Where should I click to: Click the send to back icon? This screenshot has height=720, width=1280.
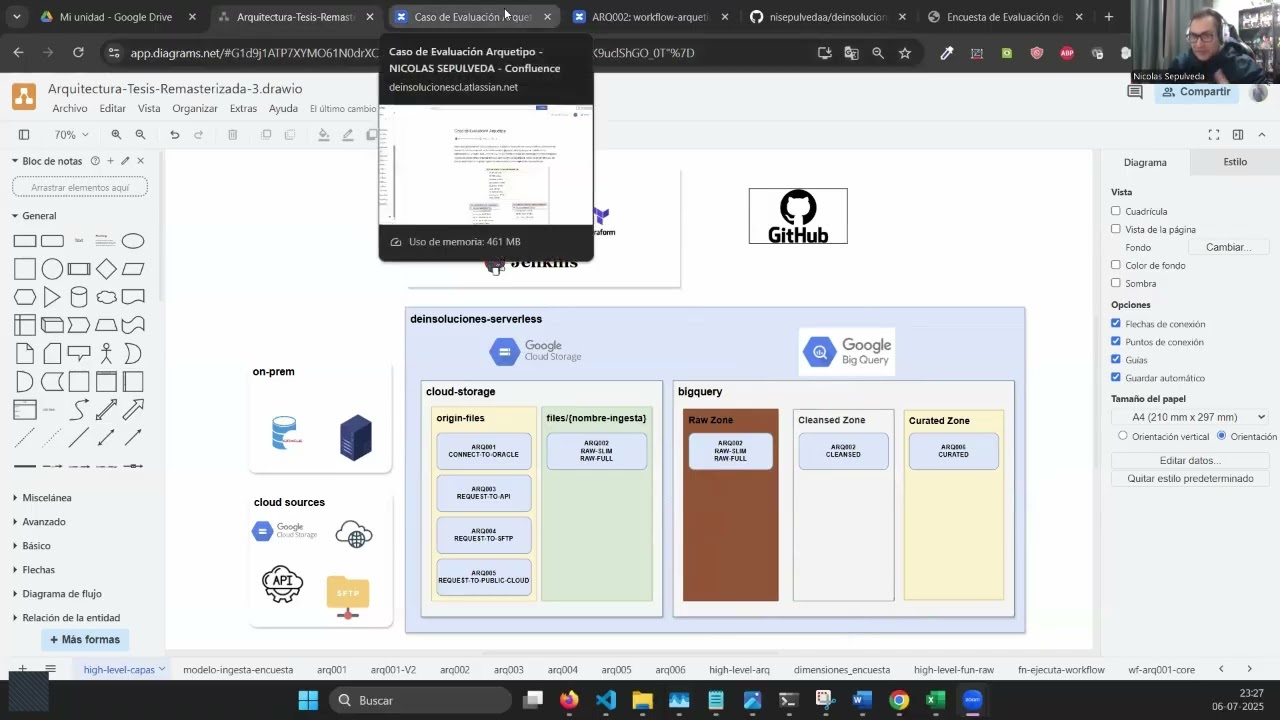tap(289, 135)
